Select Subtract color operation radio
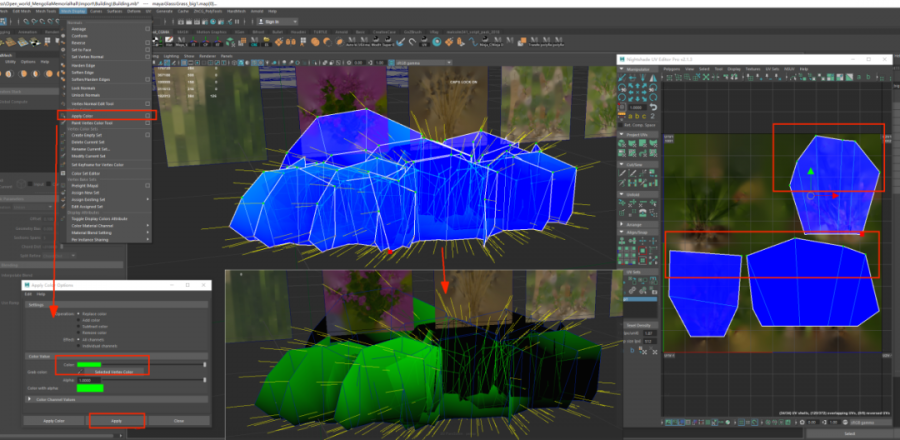 78,326
